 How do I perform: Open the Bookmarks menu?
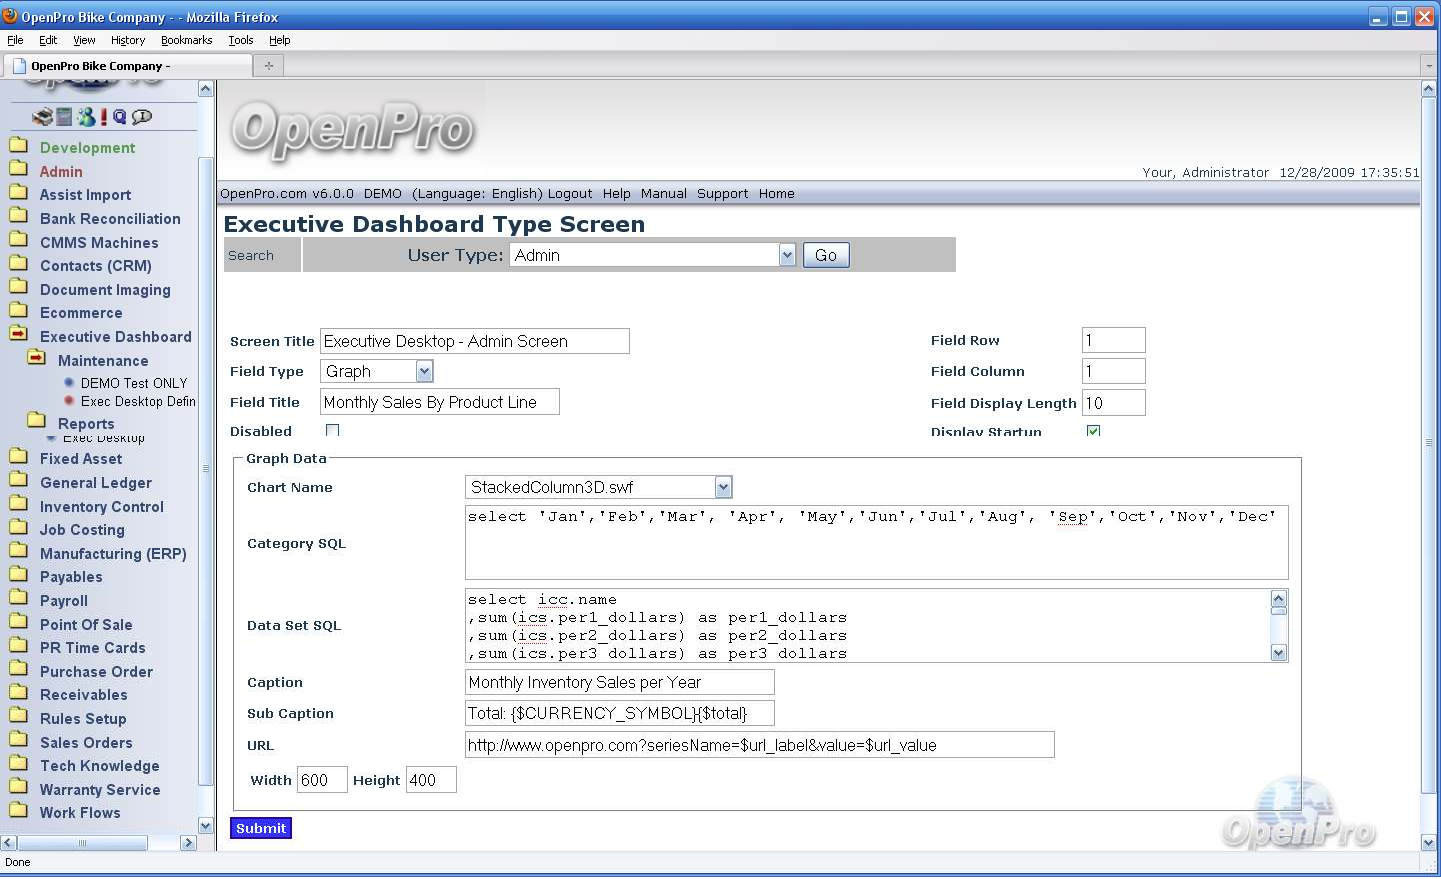(186, 40)
